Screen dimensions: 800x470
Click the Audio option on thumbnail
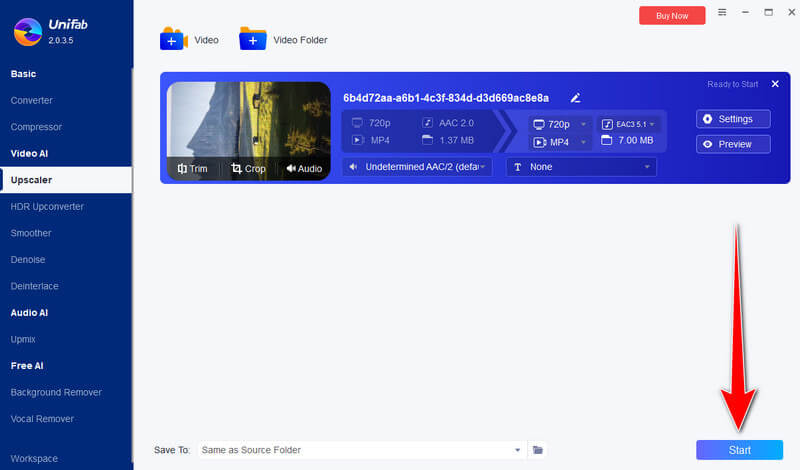(304, 168)
